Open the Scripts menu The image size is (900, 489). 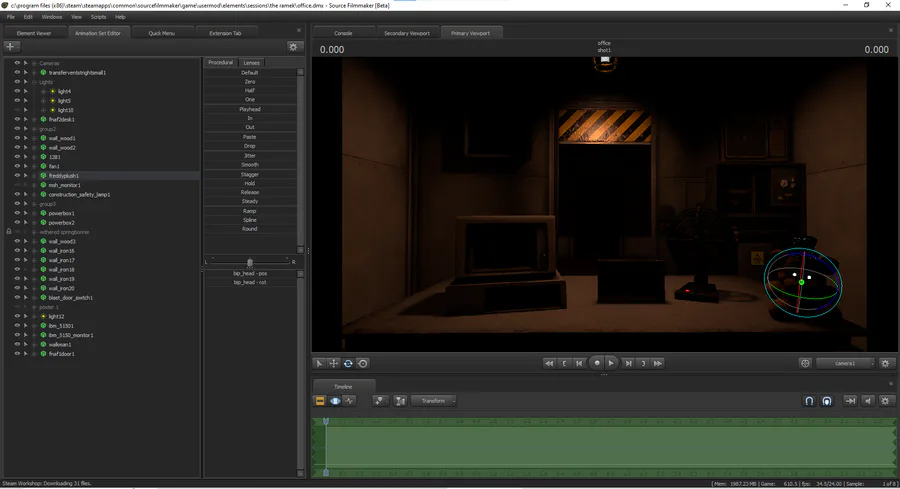coord(98,17)
